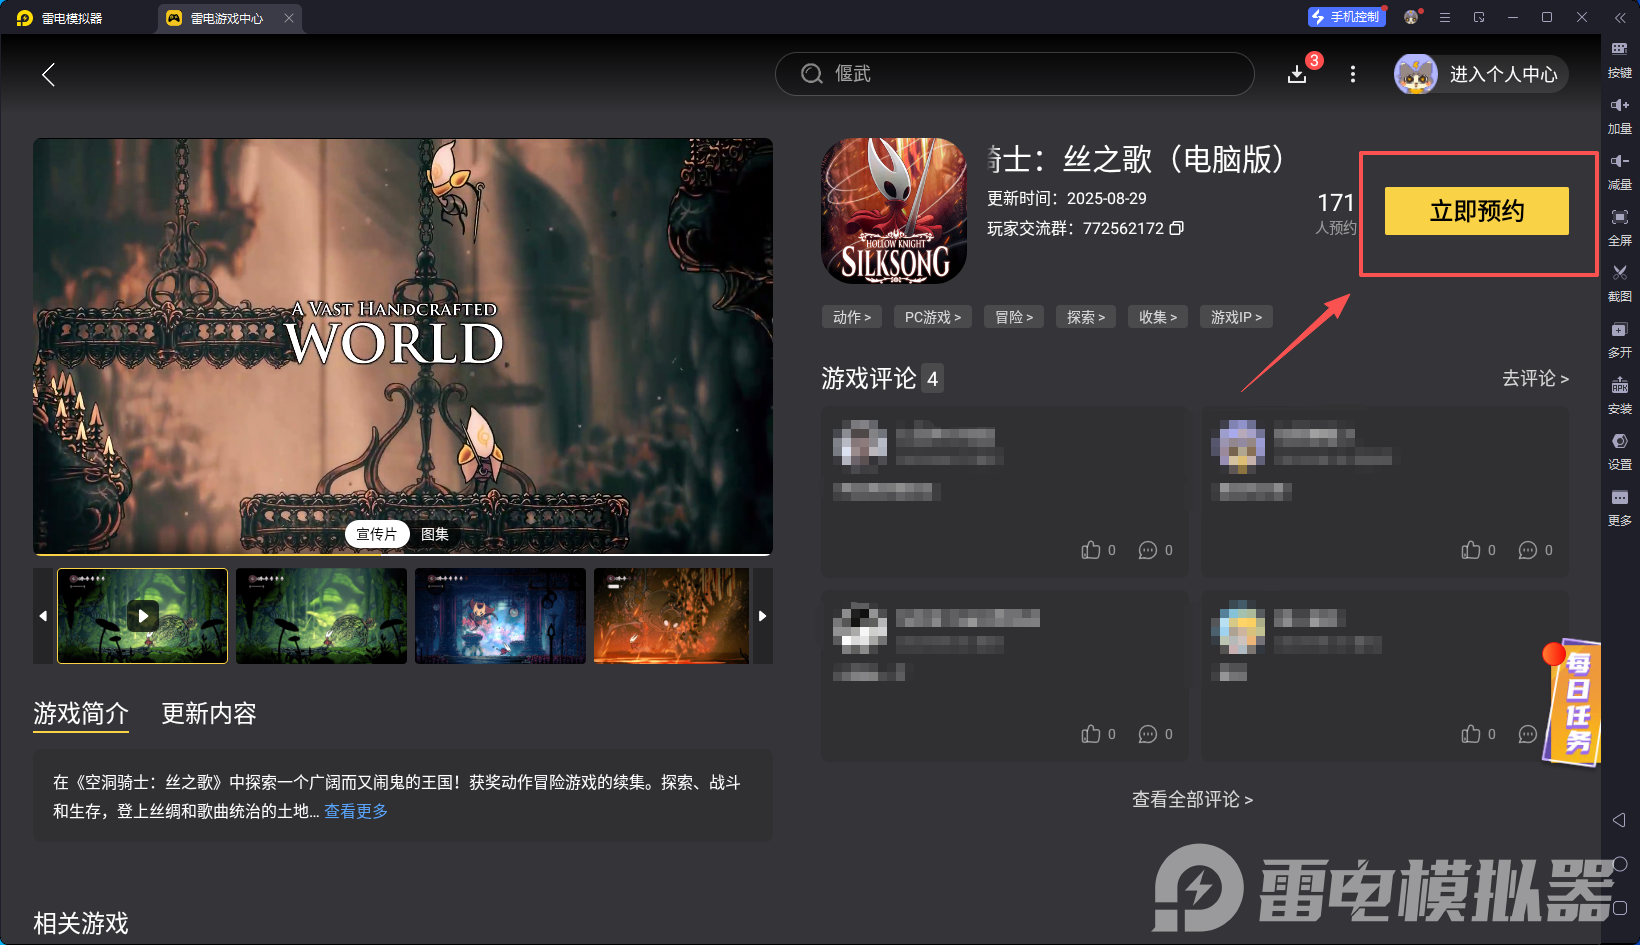
Task: Expand description with 查看更多
Action: 356,811
